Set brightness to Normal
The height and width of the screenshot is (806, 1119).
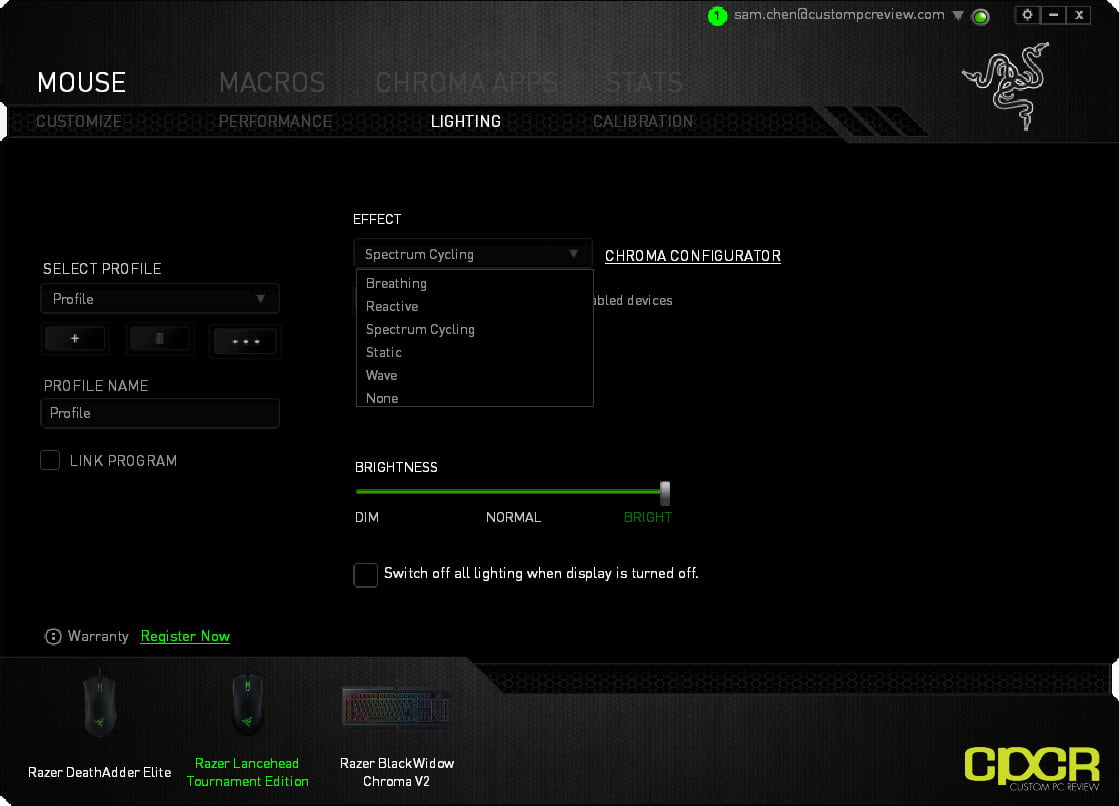pyautogui.click(x=513, y=517)
